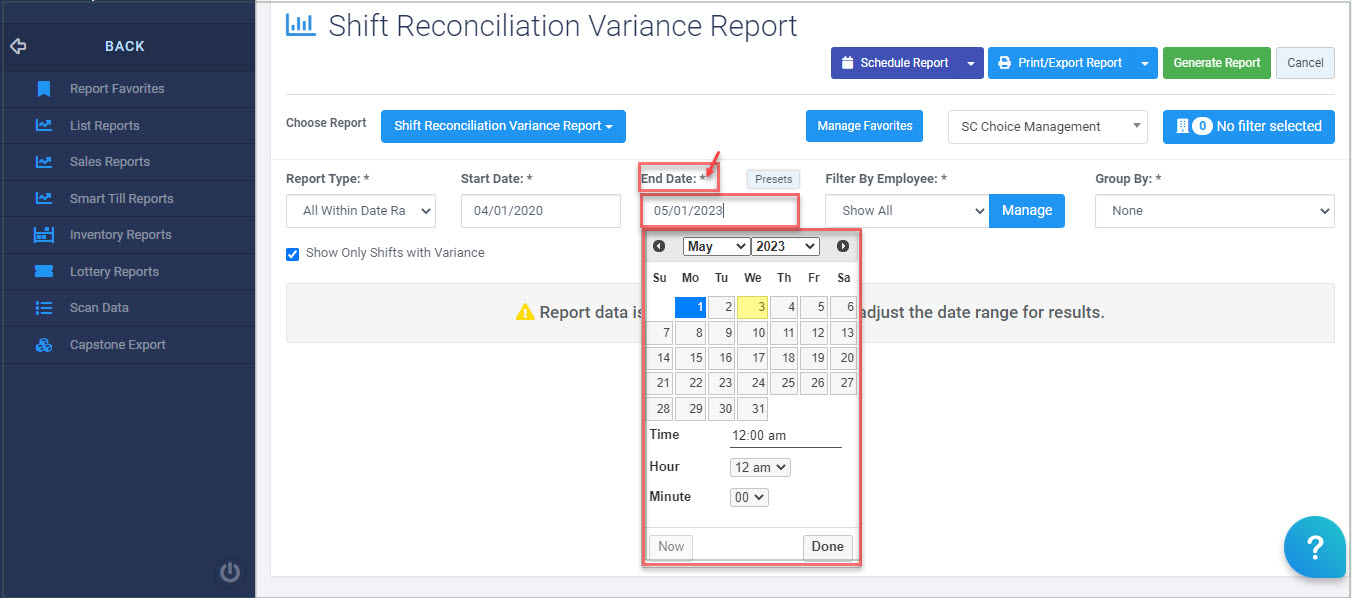The width and height of the screenshot is (1352, 598).
Task: Open the Schedule Report menu
Action: pos(897,62)
